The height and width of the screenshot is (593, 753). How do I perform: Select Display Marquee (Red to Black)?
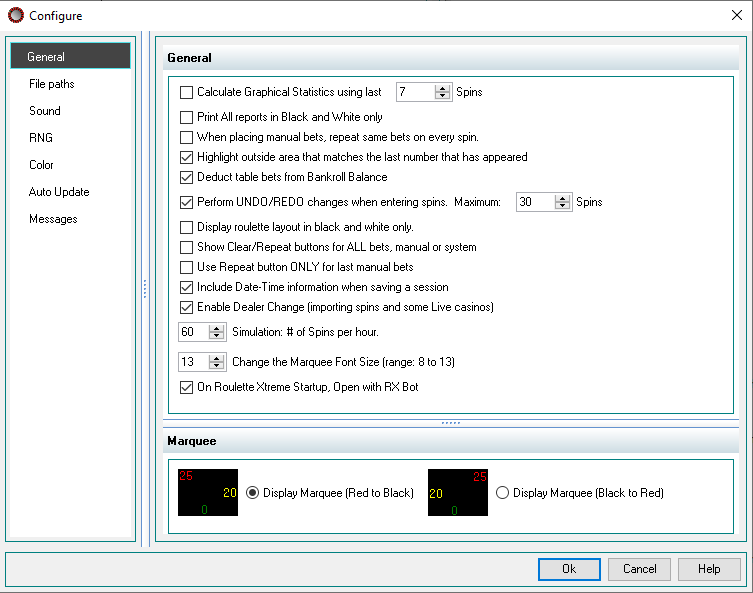coord(253,493)
